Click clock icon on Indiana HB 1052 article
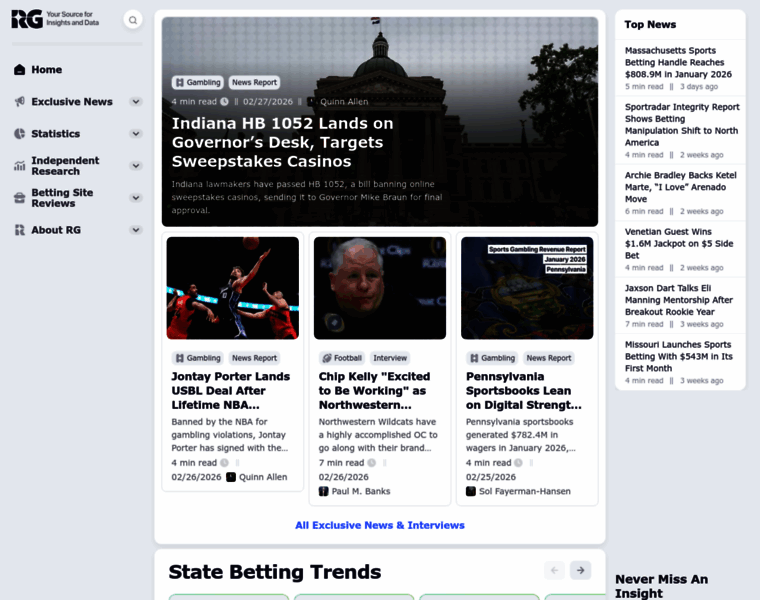Image resolution: width=760 pixels, height=600 pixels. click(224, 101)
